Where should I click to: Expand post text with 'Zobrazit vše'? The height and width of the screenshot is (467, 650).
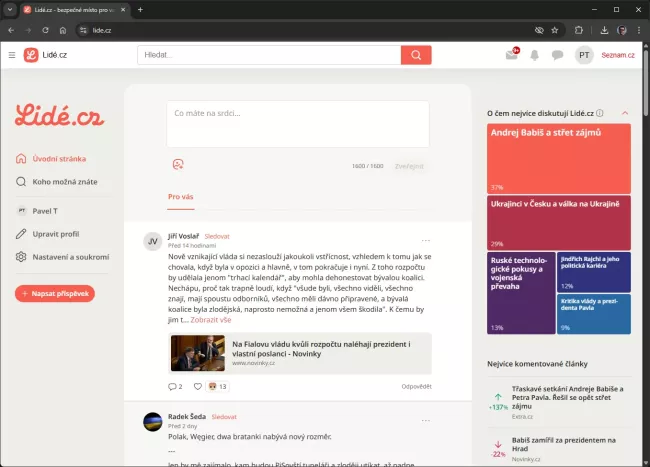[x=210, y=320]
